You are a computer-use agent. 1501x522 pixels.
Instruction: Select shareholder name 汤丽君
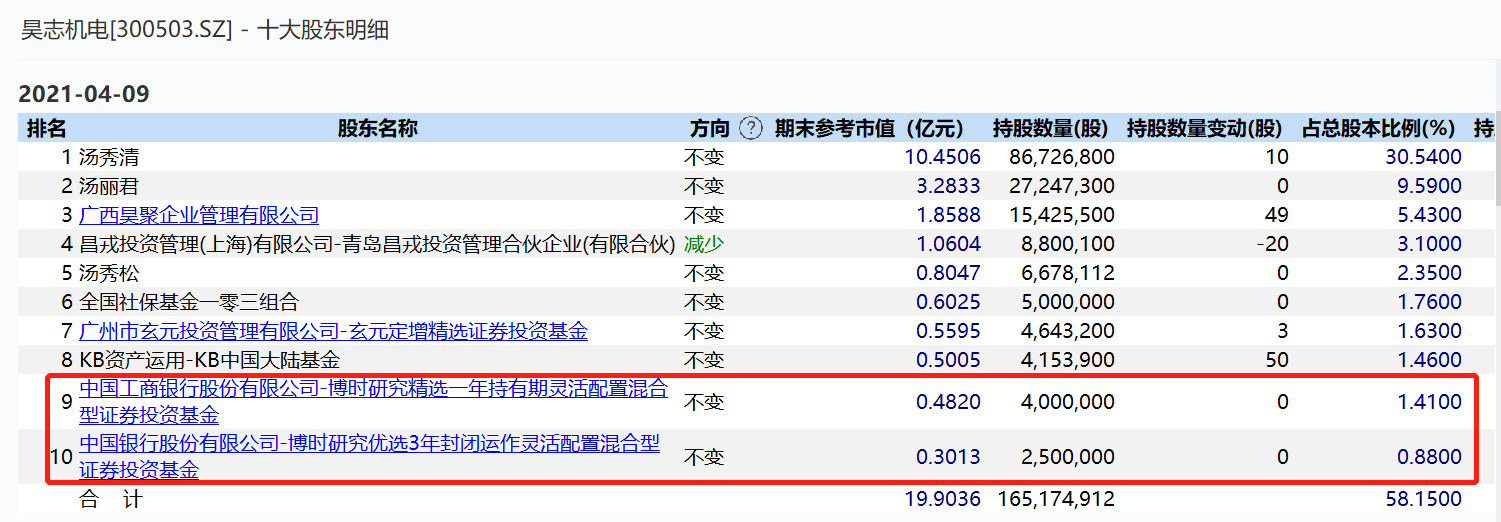pyautogui.click(x=109, y=186)
